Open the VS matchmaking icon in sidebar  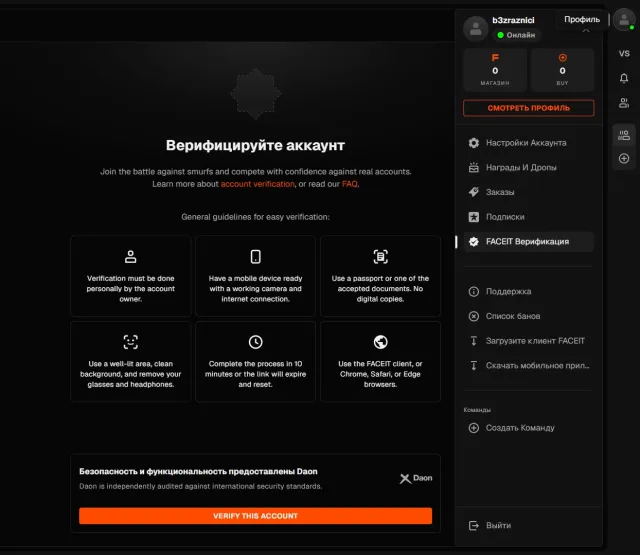pyautogui.click(x=624, y=53)
